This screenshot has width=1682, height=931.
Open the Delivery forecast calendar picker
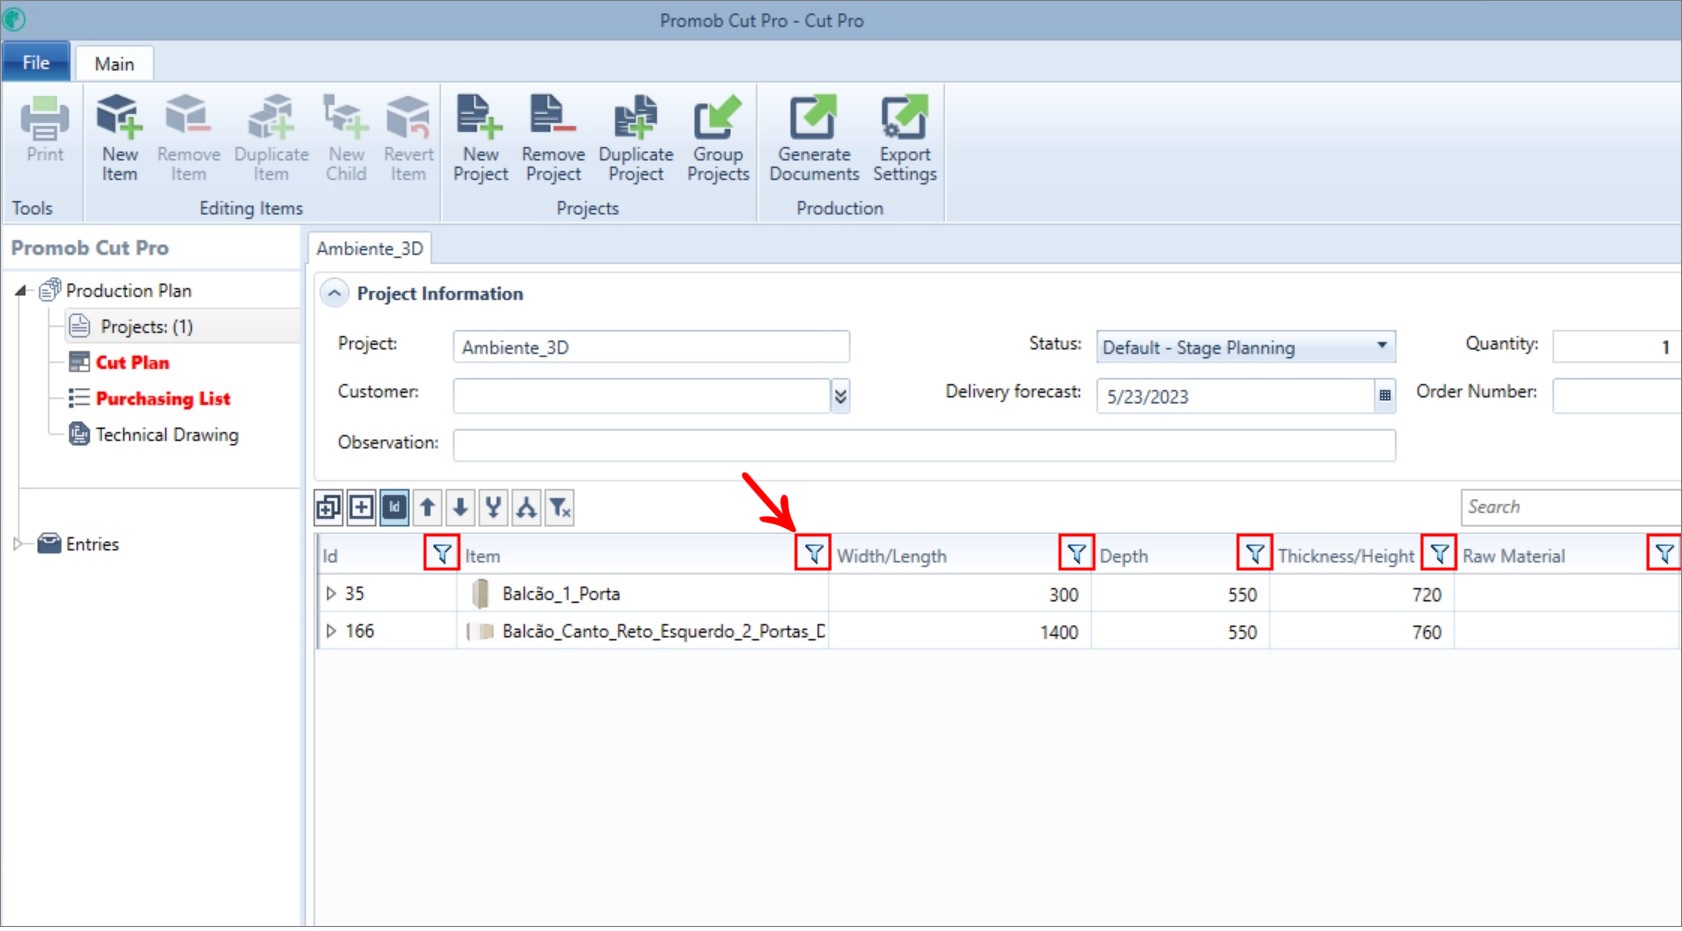point(1385,396)
